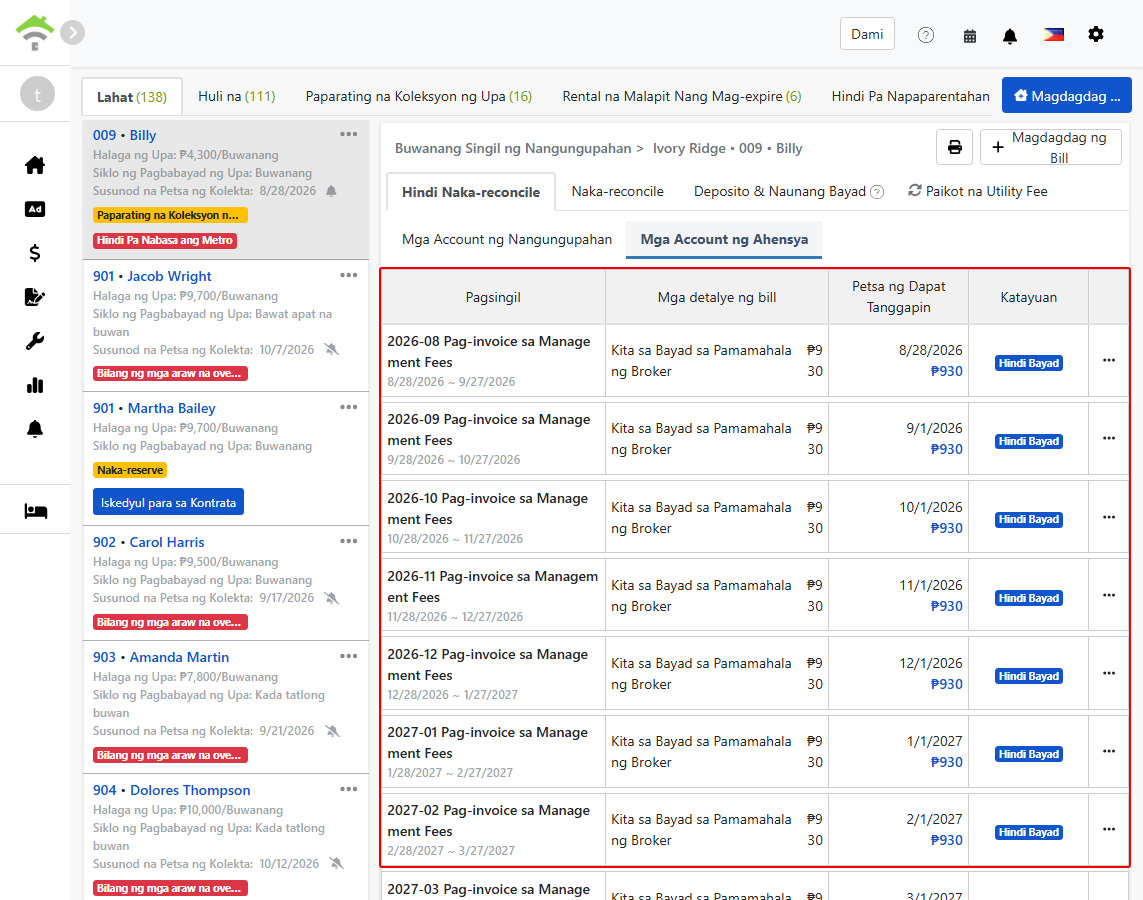The height and width of the screenshot is (900, 1143).
Task: Open row actions for the 2026-10 invoice
Action: click(x=1109, y=517)
